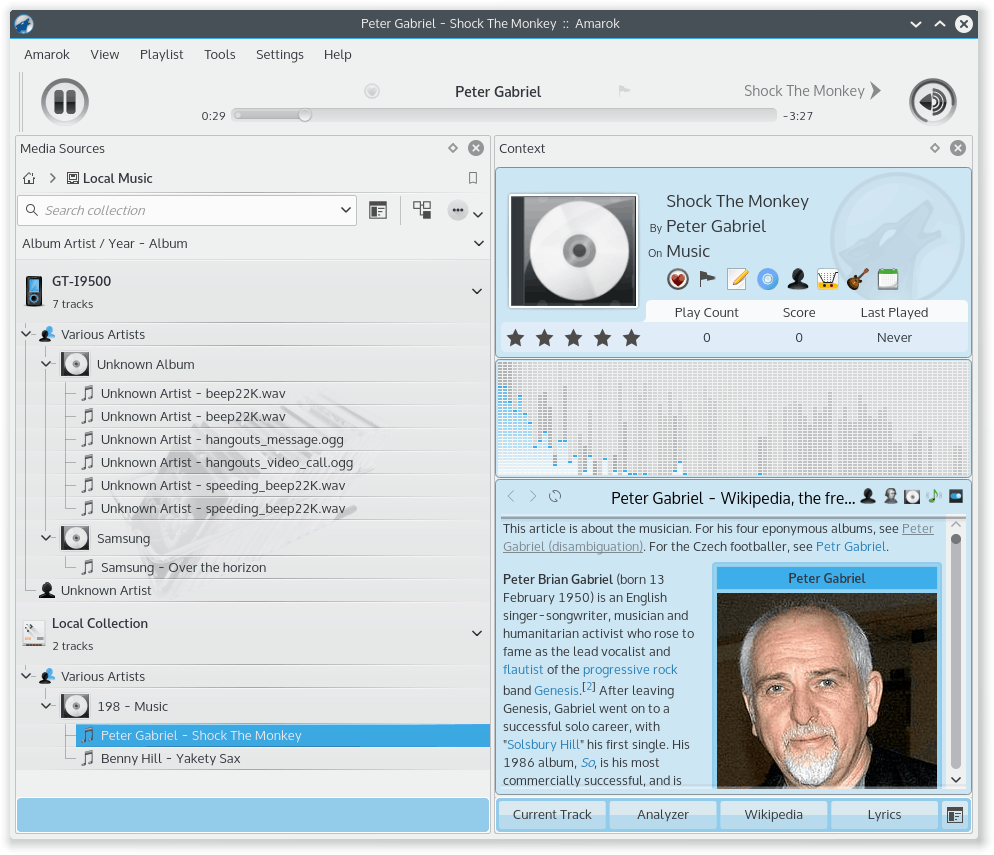Click the blue settings icon in the Wikipedia applet header
Viewport: 994px width, 855px height.
pos(956,496)
